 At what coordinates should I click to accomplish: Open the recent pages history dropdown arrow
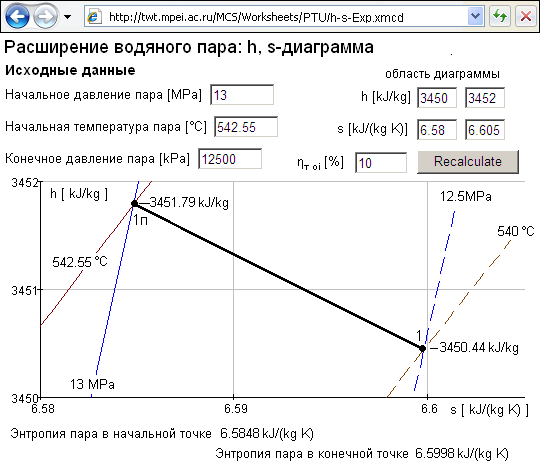(68, 17)
